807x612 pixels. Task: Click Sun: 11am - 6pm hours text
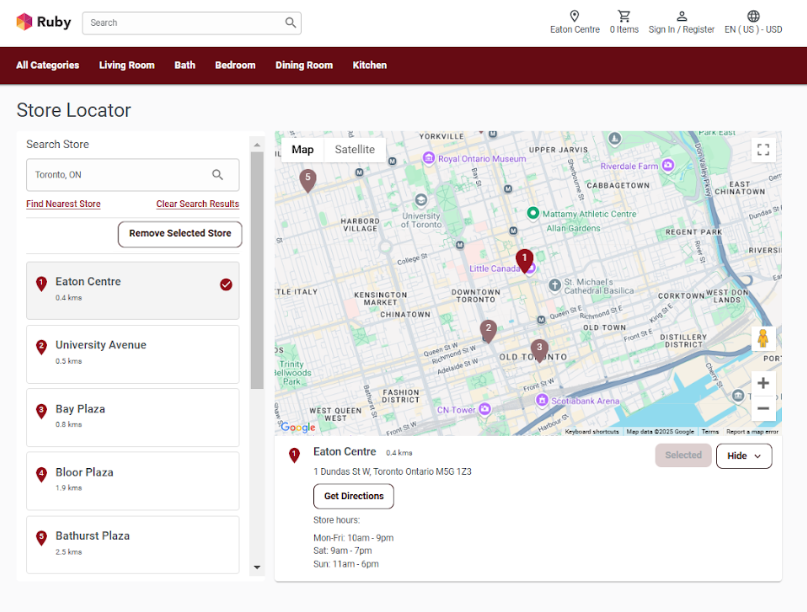click(x=346, y=564)
